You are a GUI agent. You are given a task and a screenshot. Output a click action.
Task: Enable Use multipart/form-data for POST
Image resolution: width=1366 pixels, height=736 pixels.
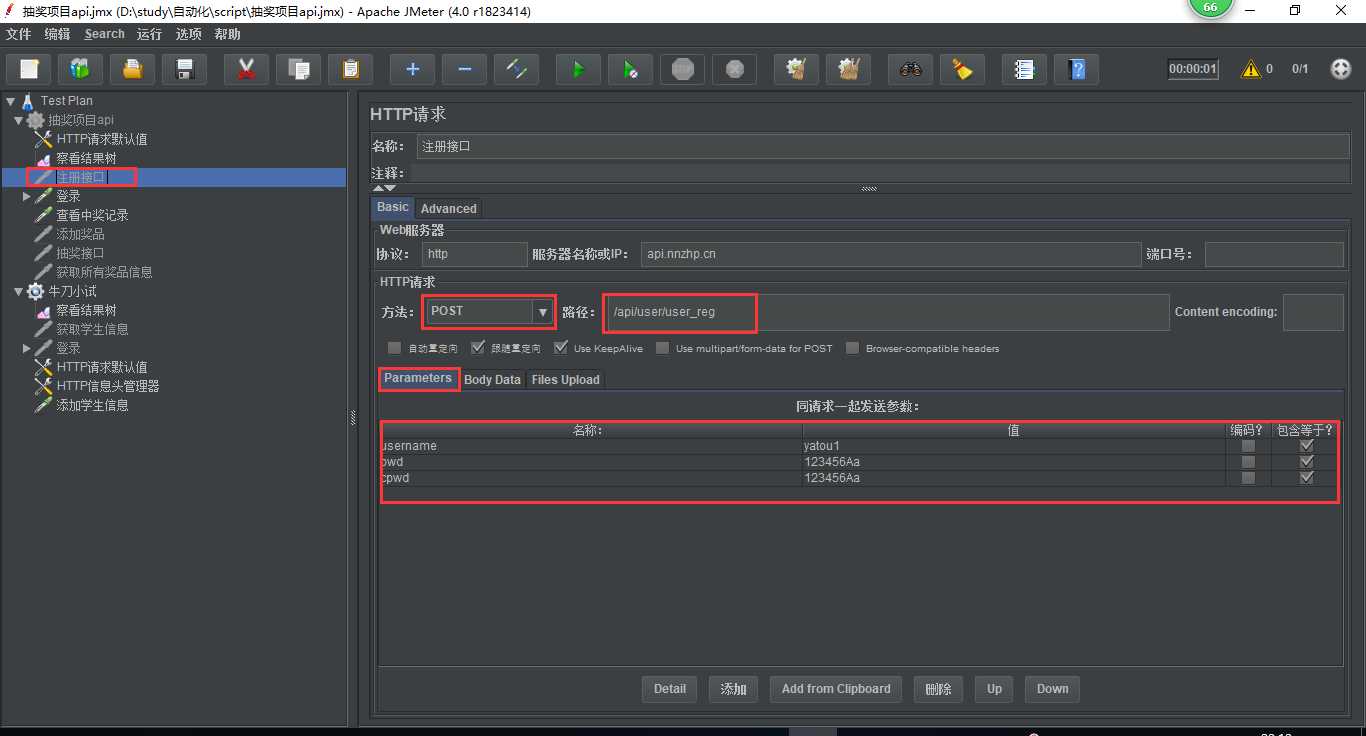663,348
